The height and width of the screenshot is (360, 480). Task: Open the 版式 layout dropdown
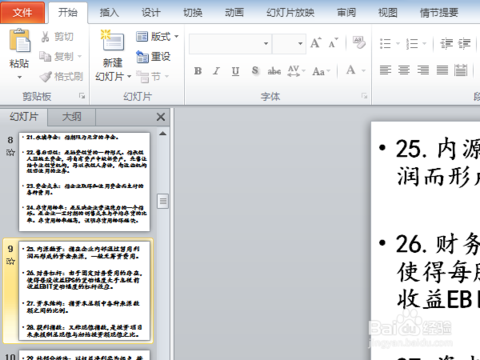tap(157, 36)
